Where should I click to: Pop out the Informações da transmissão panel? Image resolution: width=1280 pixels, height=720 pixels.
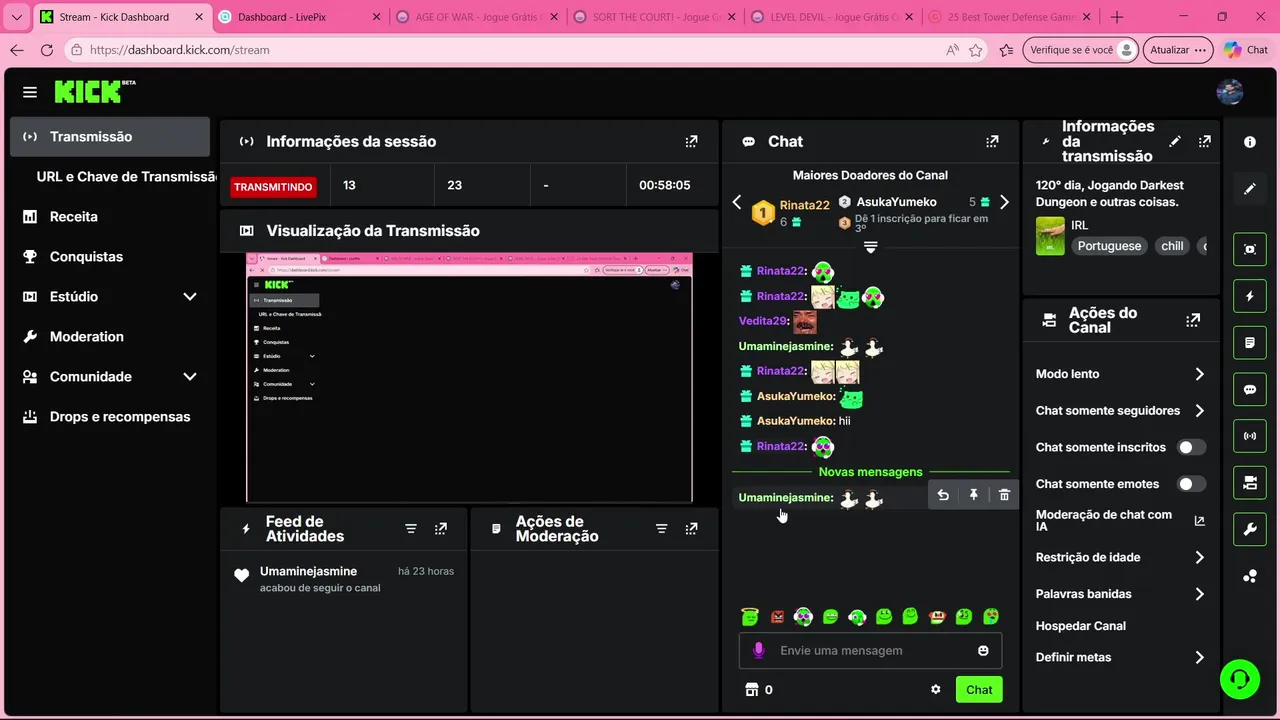coord(1204,142)
